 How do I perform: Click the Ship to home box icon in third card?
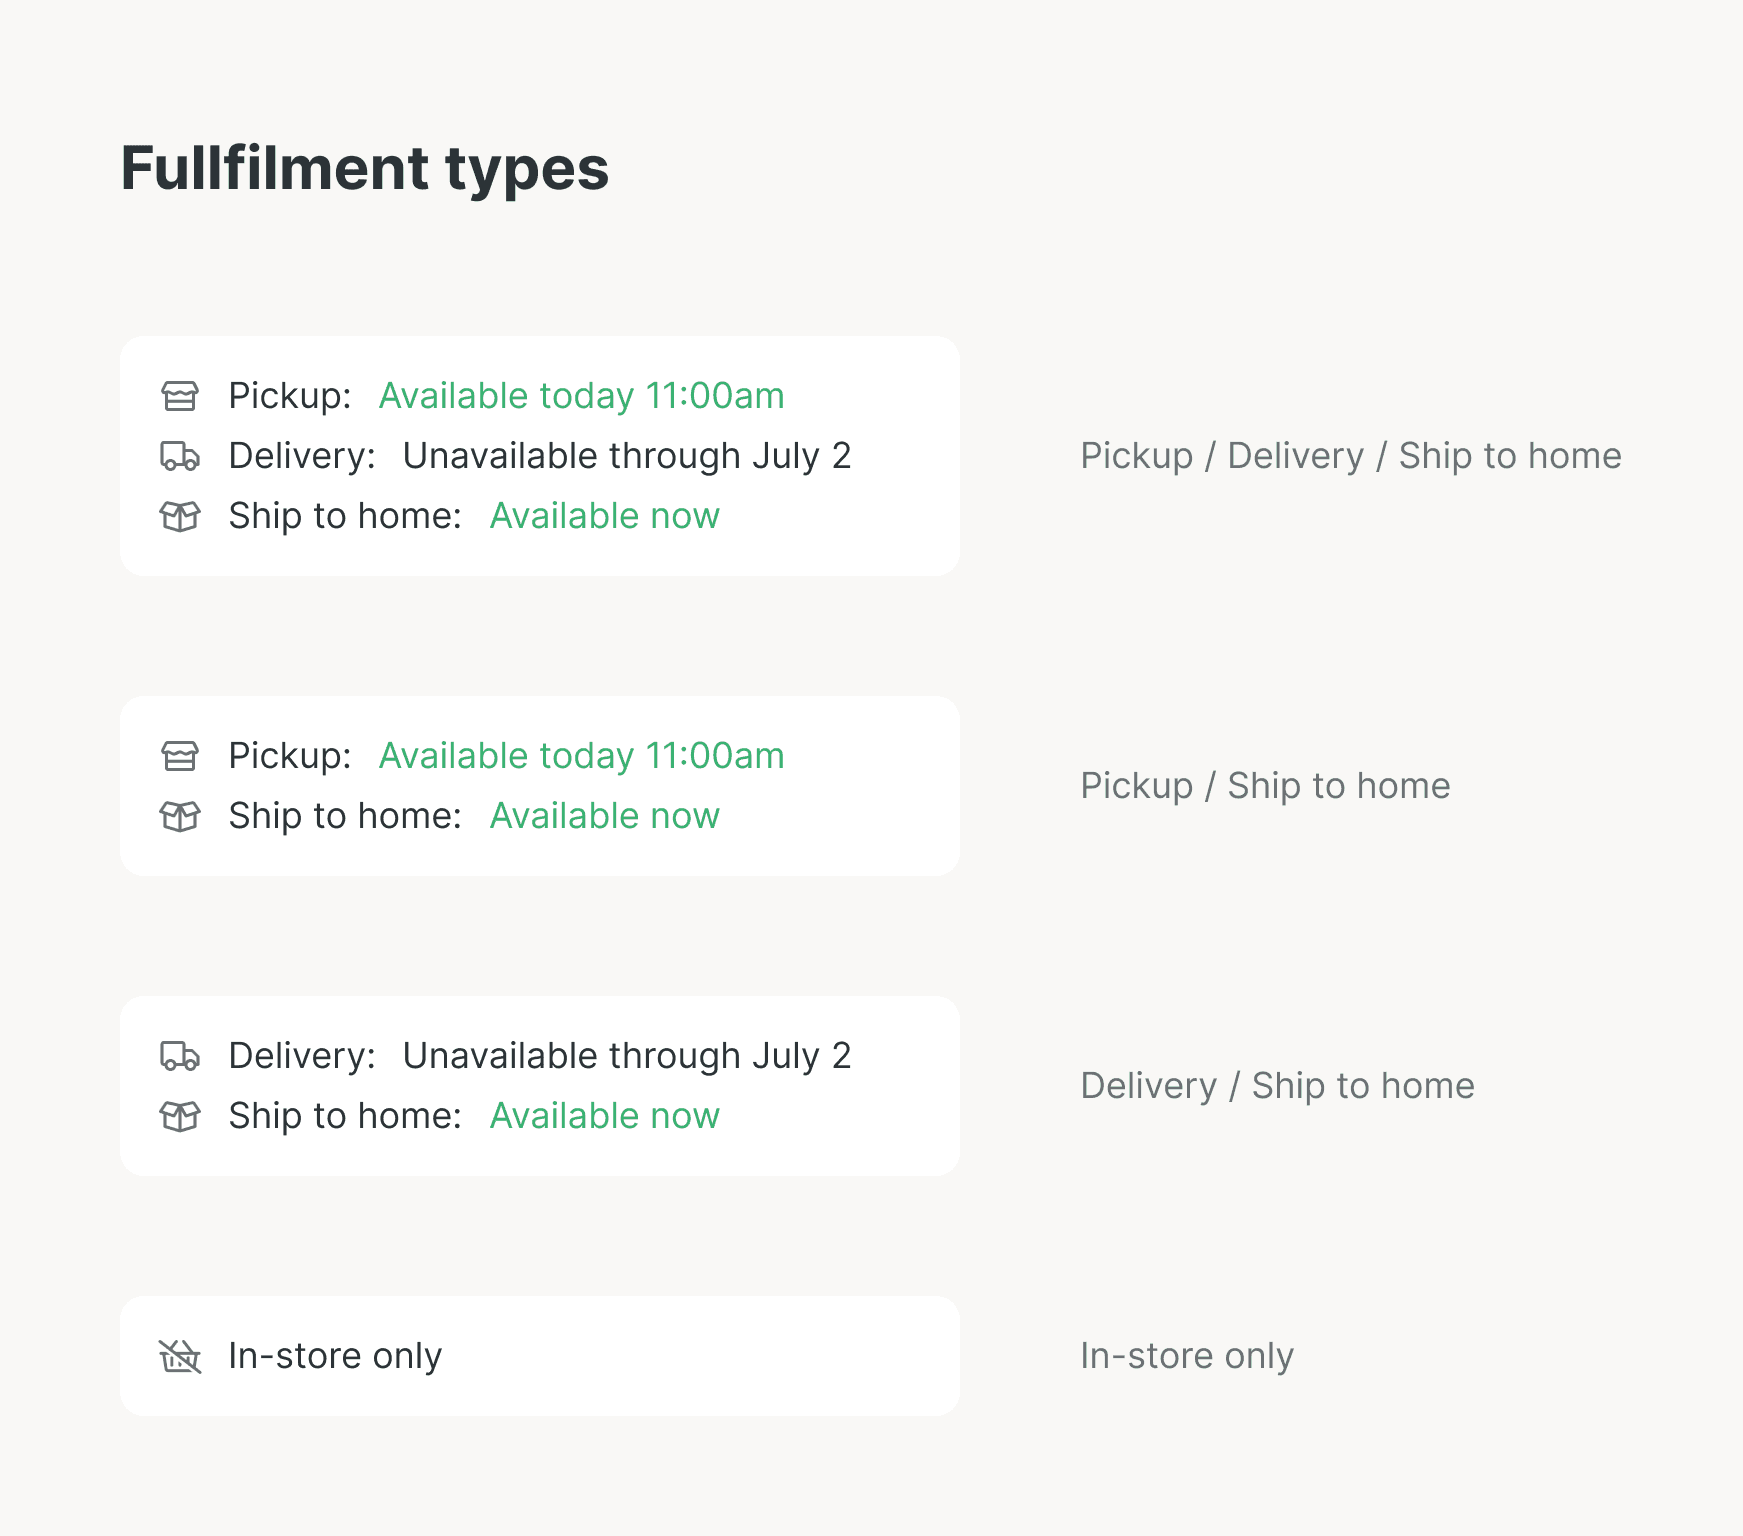(180, 1116)
